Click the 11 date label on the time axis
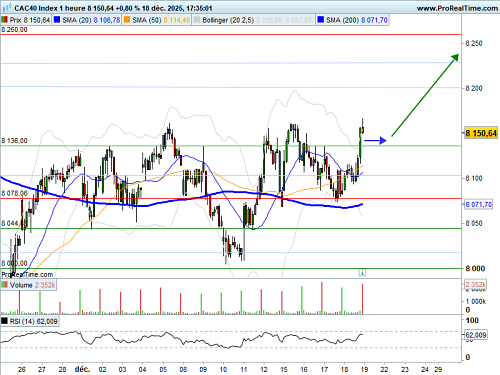 (x=244, y=369)
